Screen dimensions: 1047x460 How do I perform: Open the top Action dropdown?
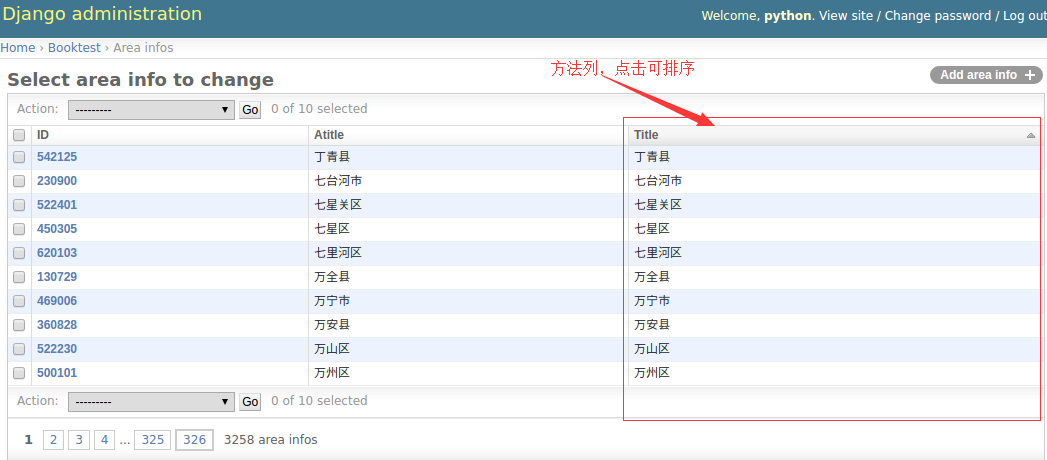click(x=151, y=110)
